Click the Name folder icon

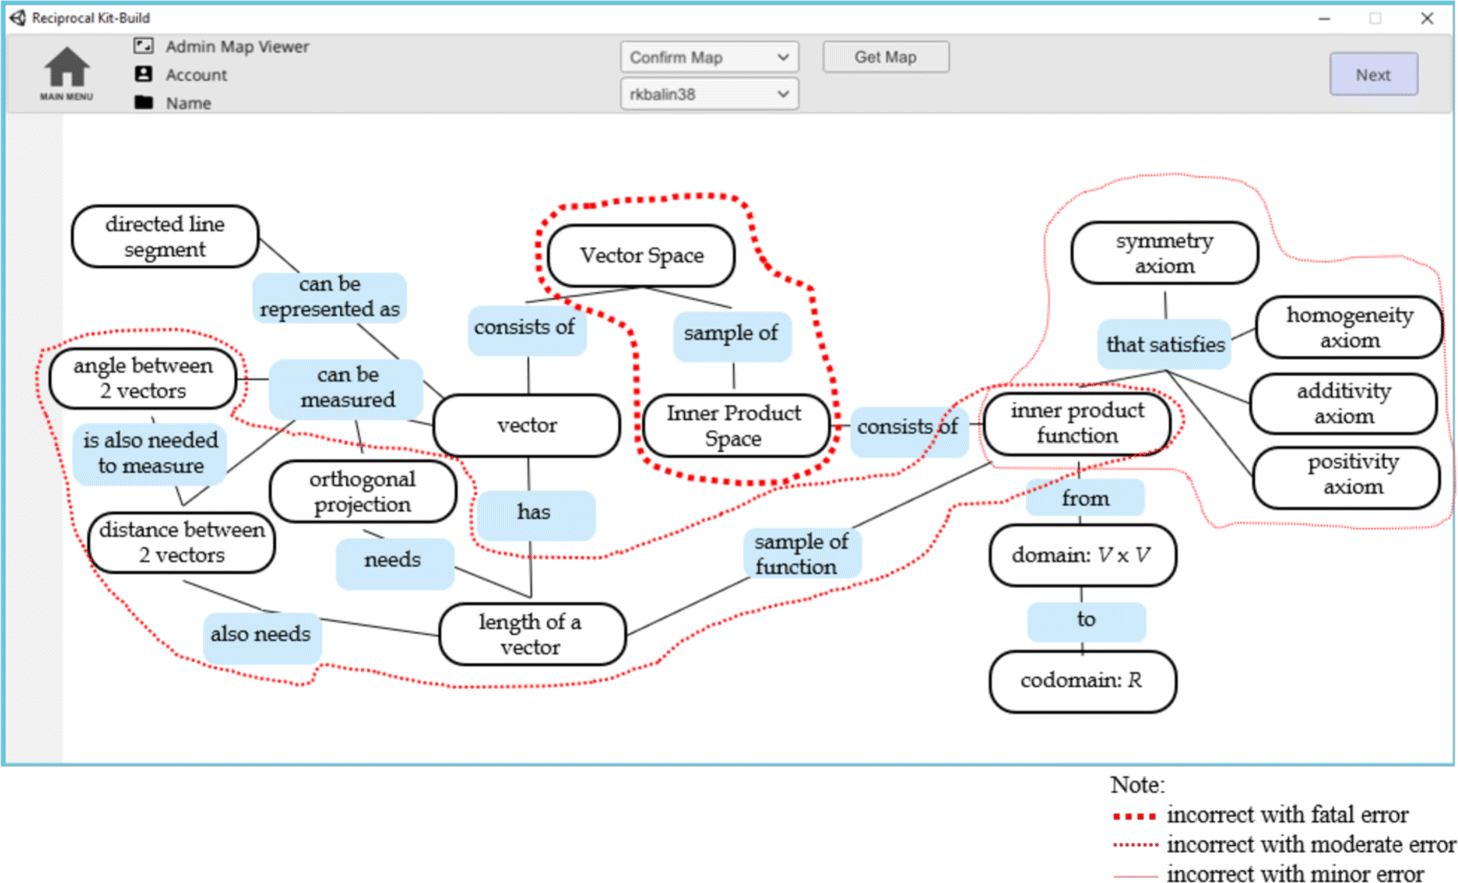click(x=144, y=102)
